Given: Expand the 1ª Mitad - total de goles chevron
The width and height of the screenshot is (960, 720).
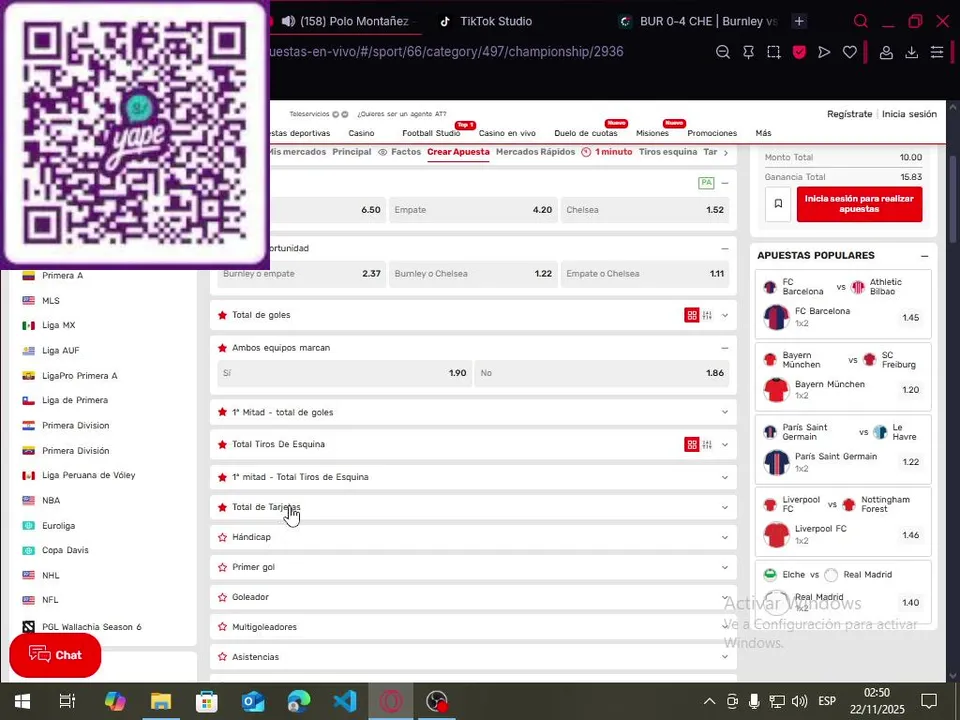Looking at the screenshot, I should [725, 412].
